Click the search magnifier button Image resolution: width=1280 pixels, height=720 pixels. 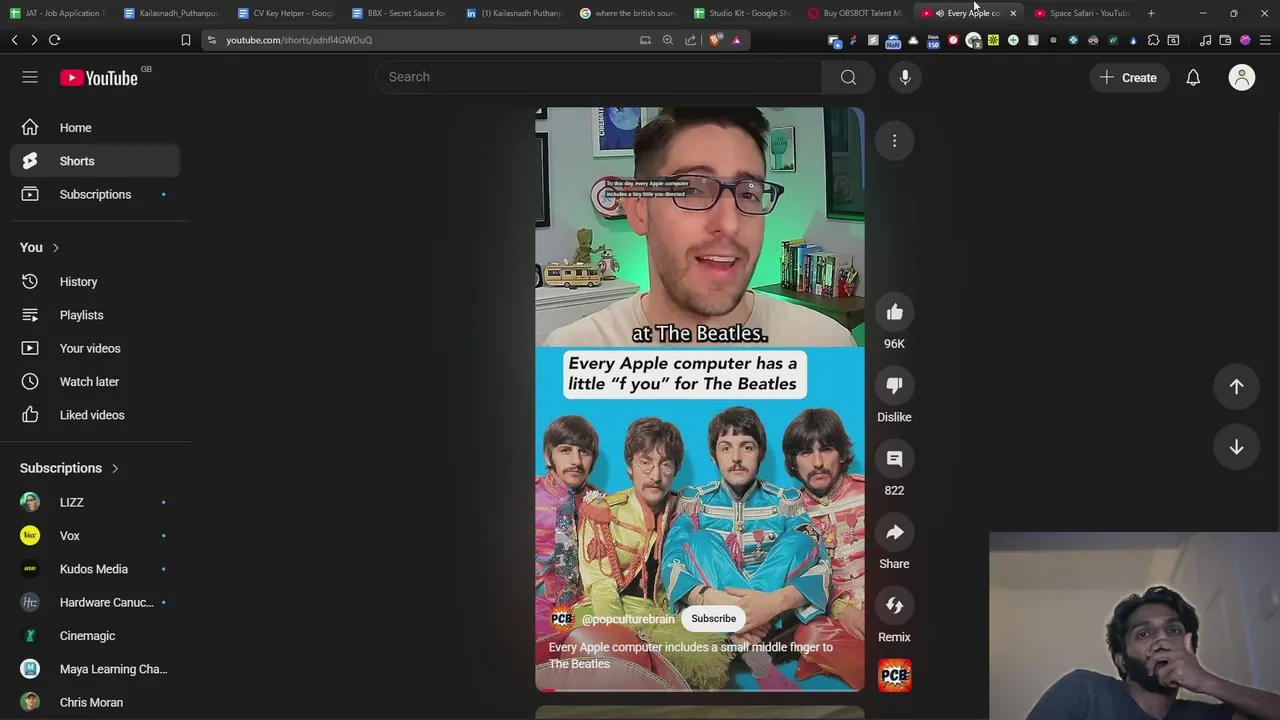(x=848, y=77)
